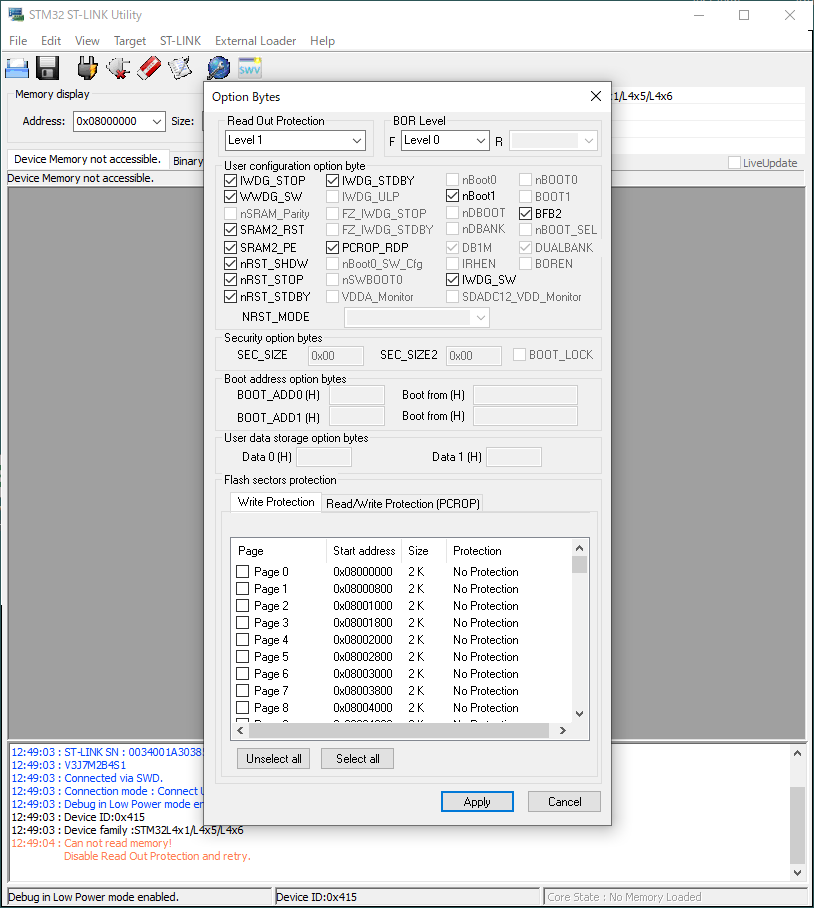
Task: Open the Read Out Protection dropdown
Action: pos(295,140)
